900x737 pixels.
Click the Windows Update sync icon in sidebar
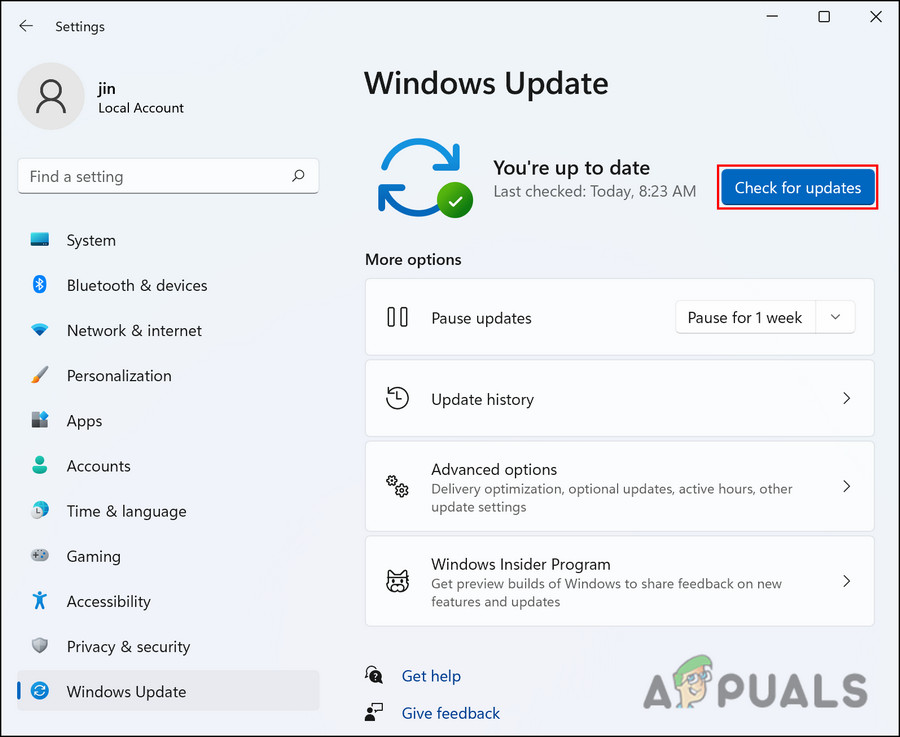40,691
